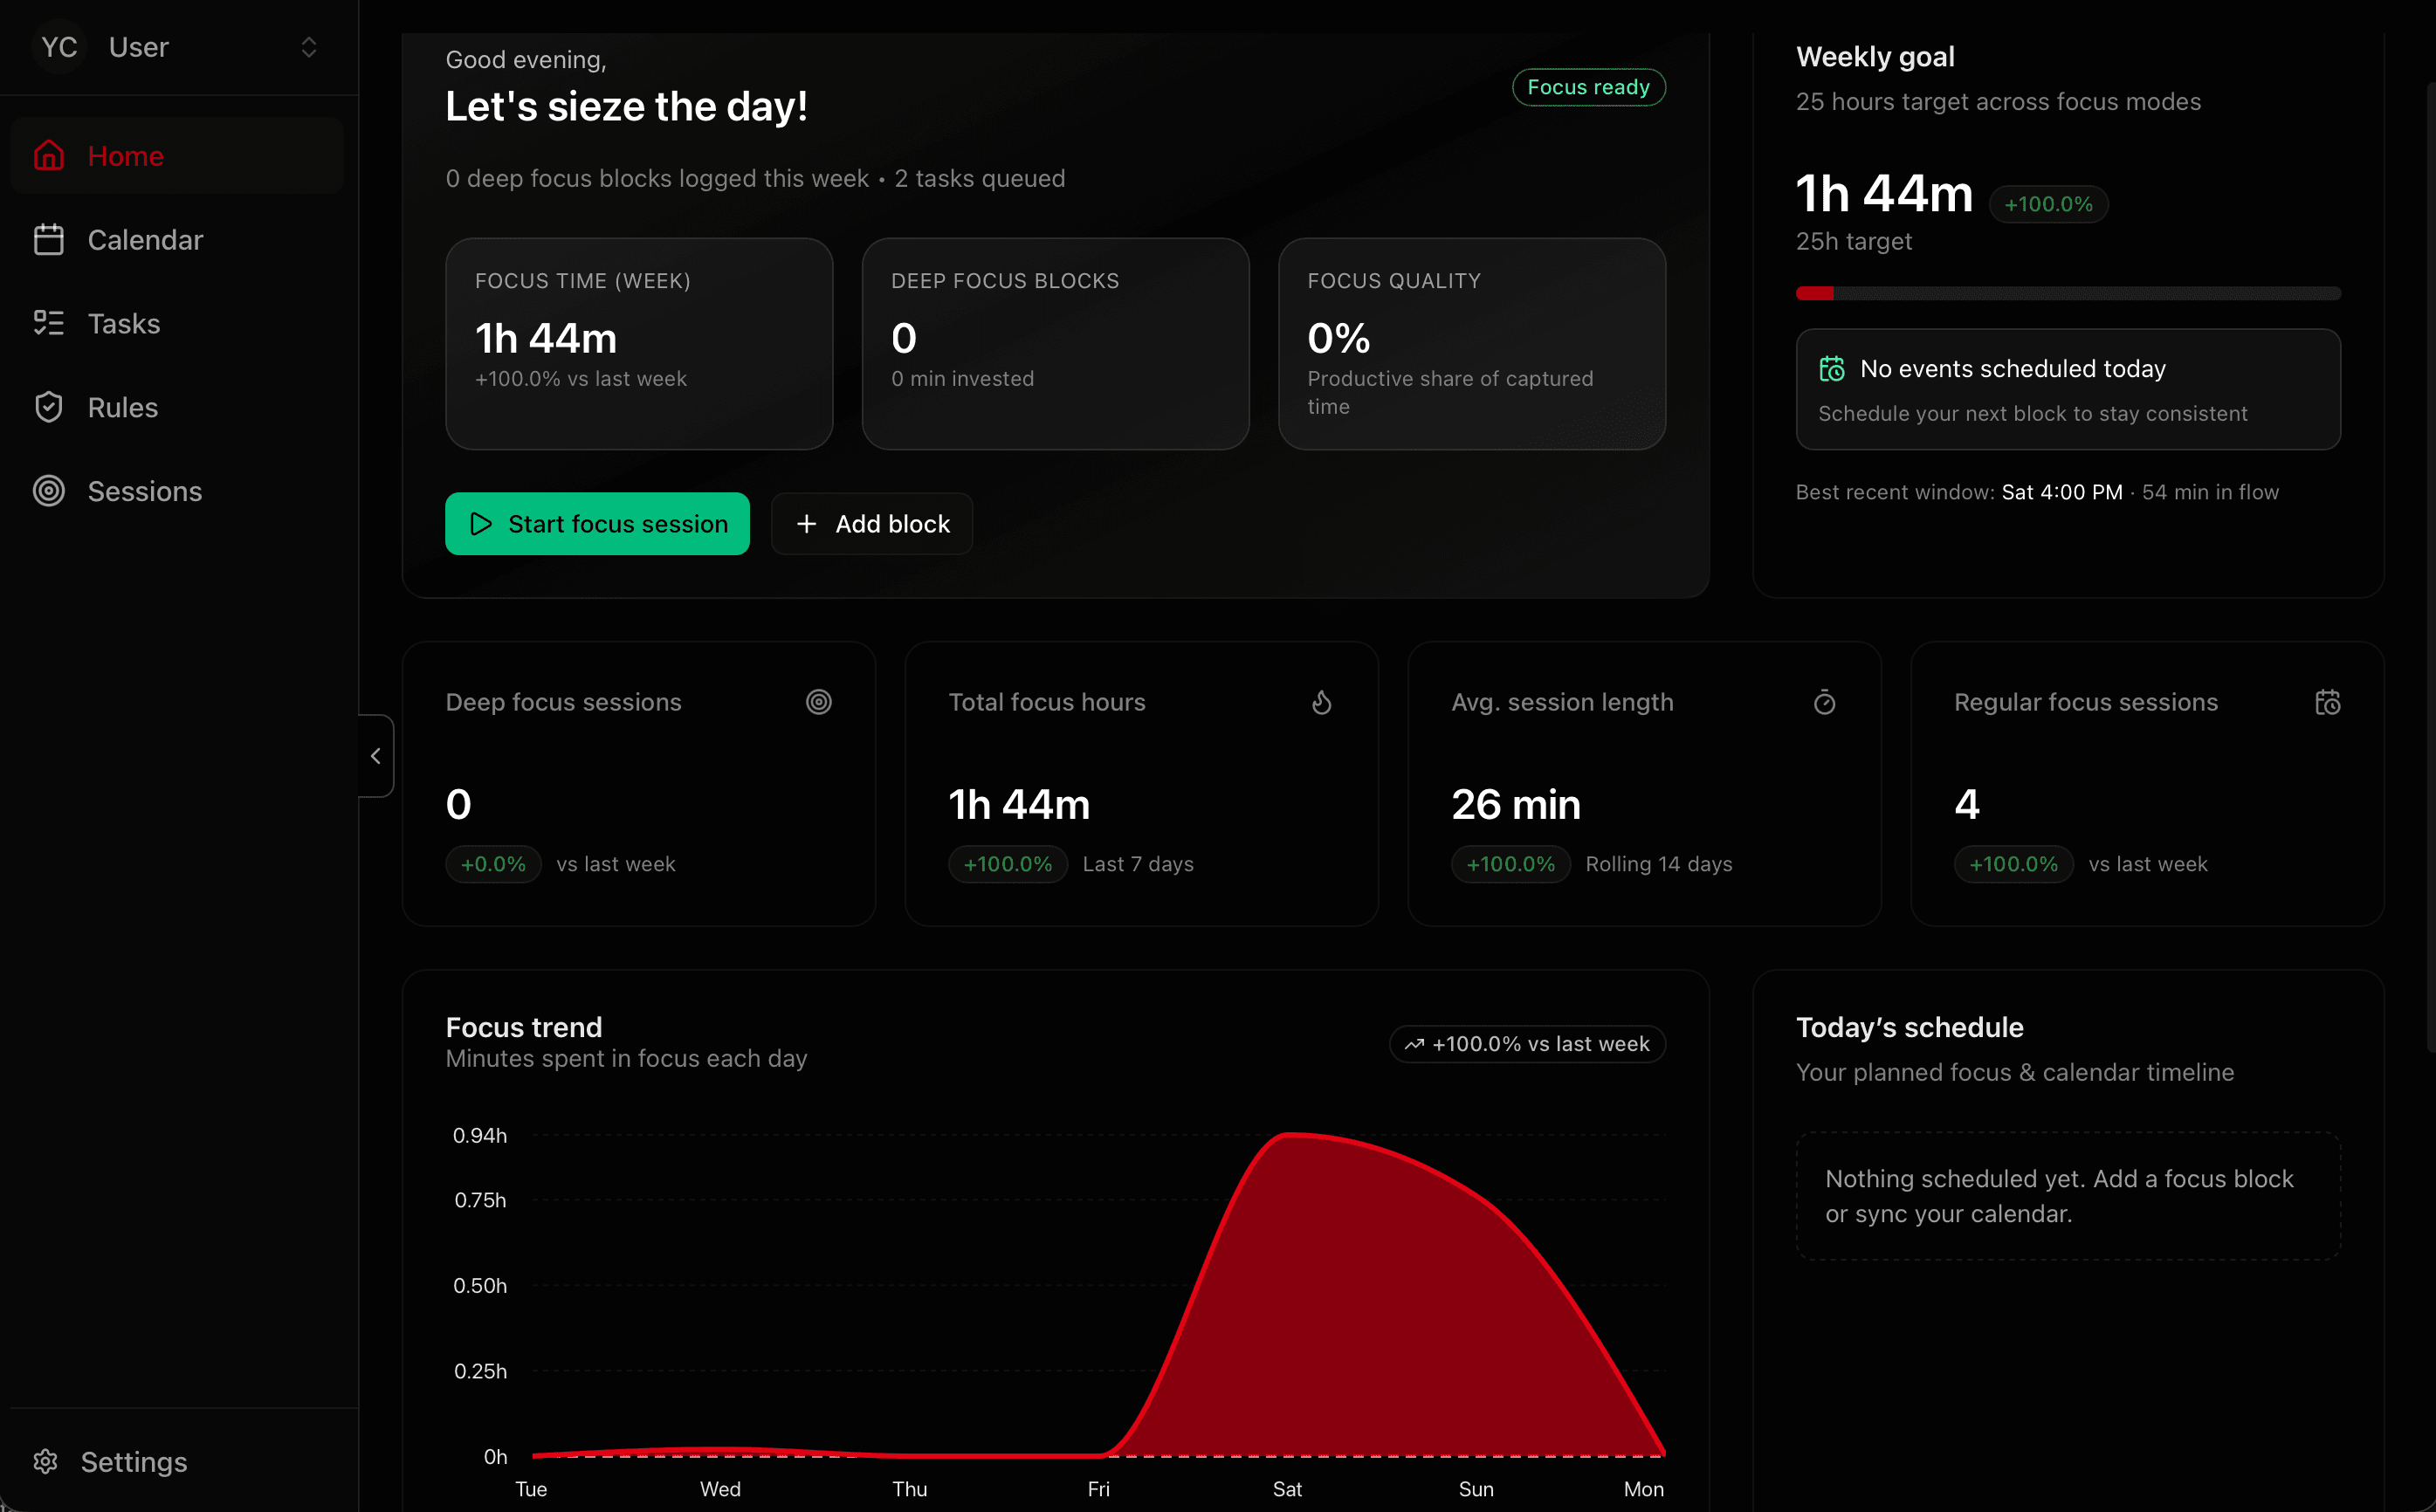Click the Sessions target icon
Image resolution: width=2436 pixels, height=1512 pixels.
point(49,491)
